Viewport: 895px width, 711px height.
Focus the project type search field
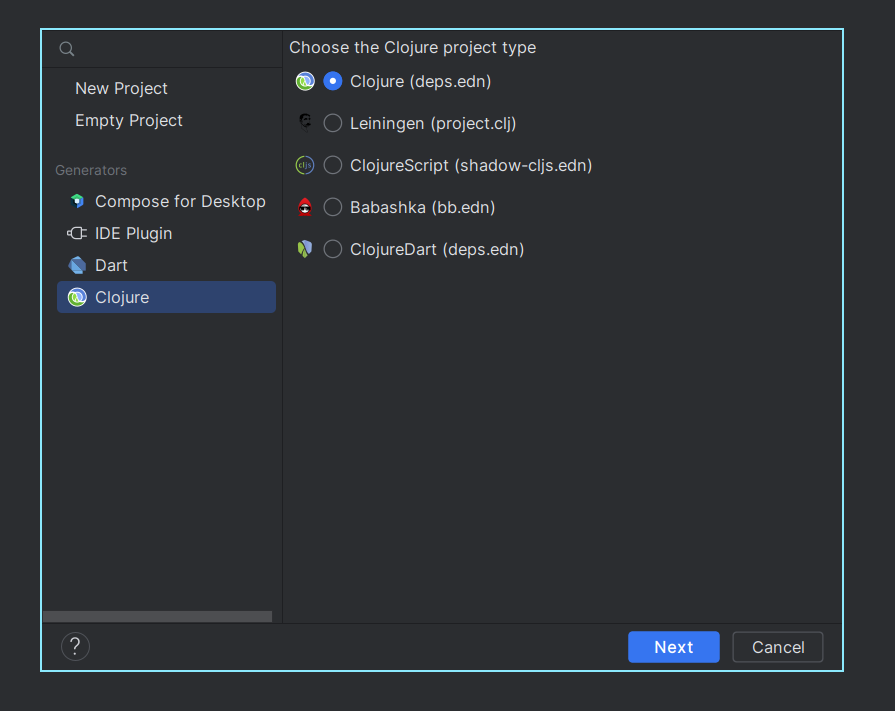pyautogui.click(x=163, y=49)
